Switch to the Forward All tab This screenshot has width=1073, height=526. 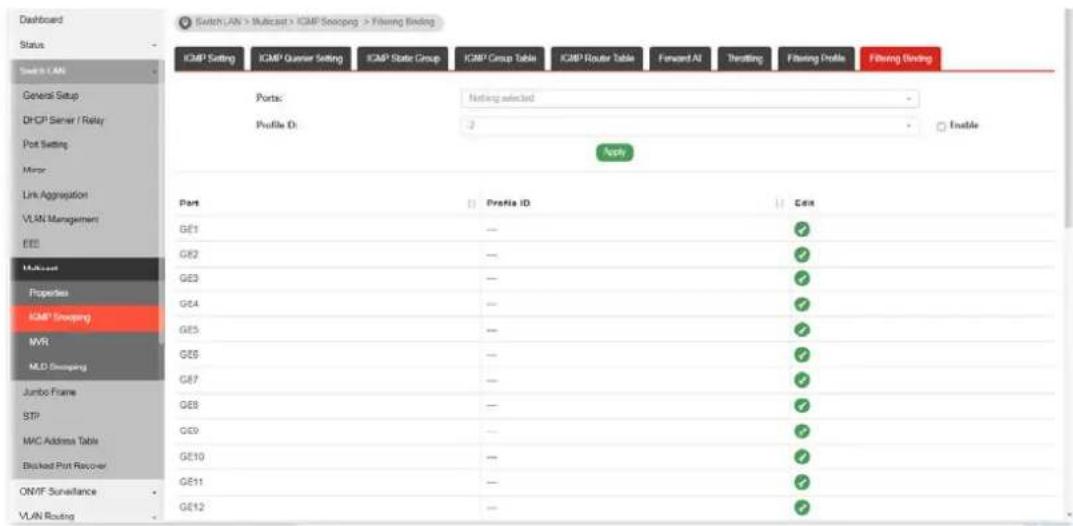[680, 60]
